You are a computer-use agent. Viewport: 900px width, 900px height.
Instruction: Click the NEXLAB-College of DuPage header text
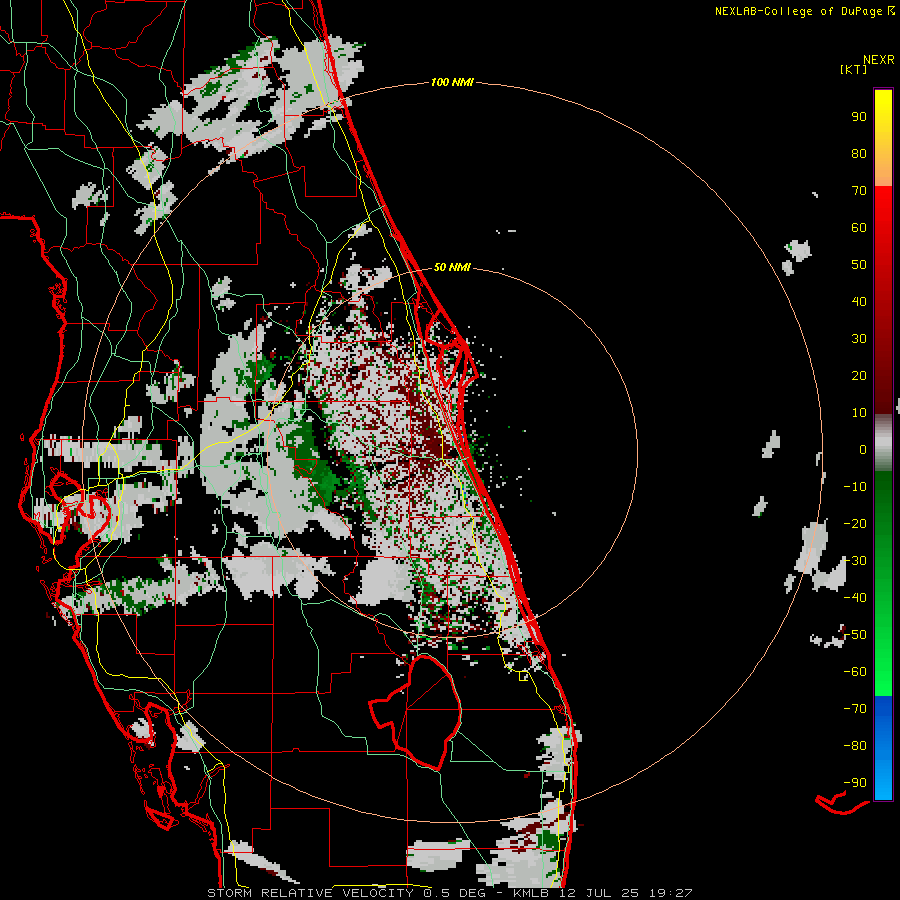pyautogui.click(x=798, y=11)
